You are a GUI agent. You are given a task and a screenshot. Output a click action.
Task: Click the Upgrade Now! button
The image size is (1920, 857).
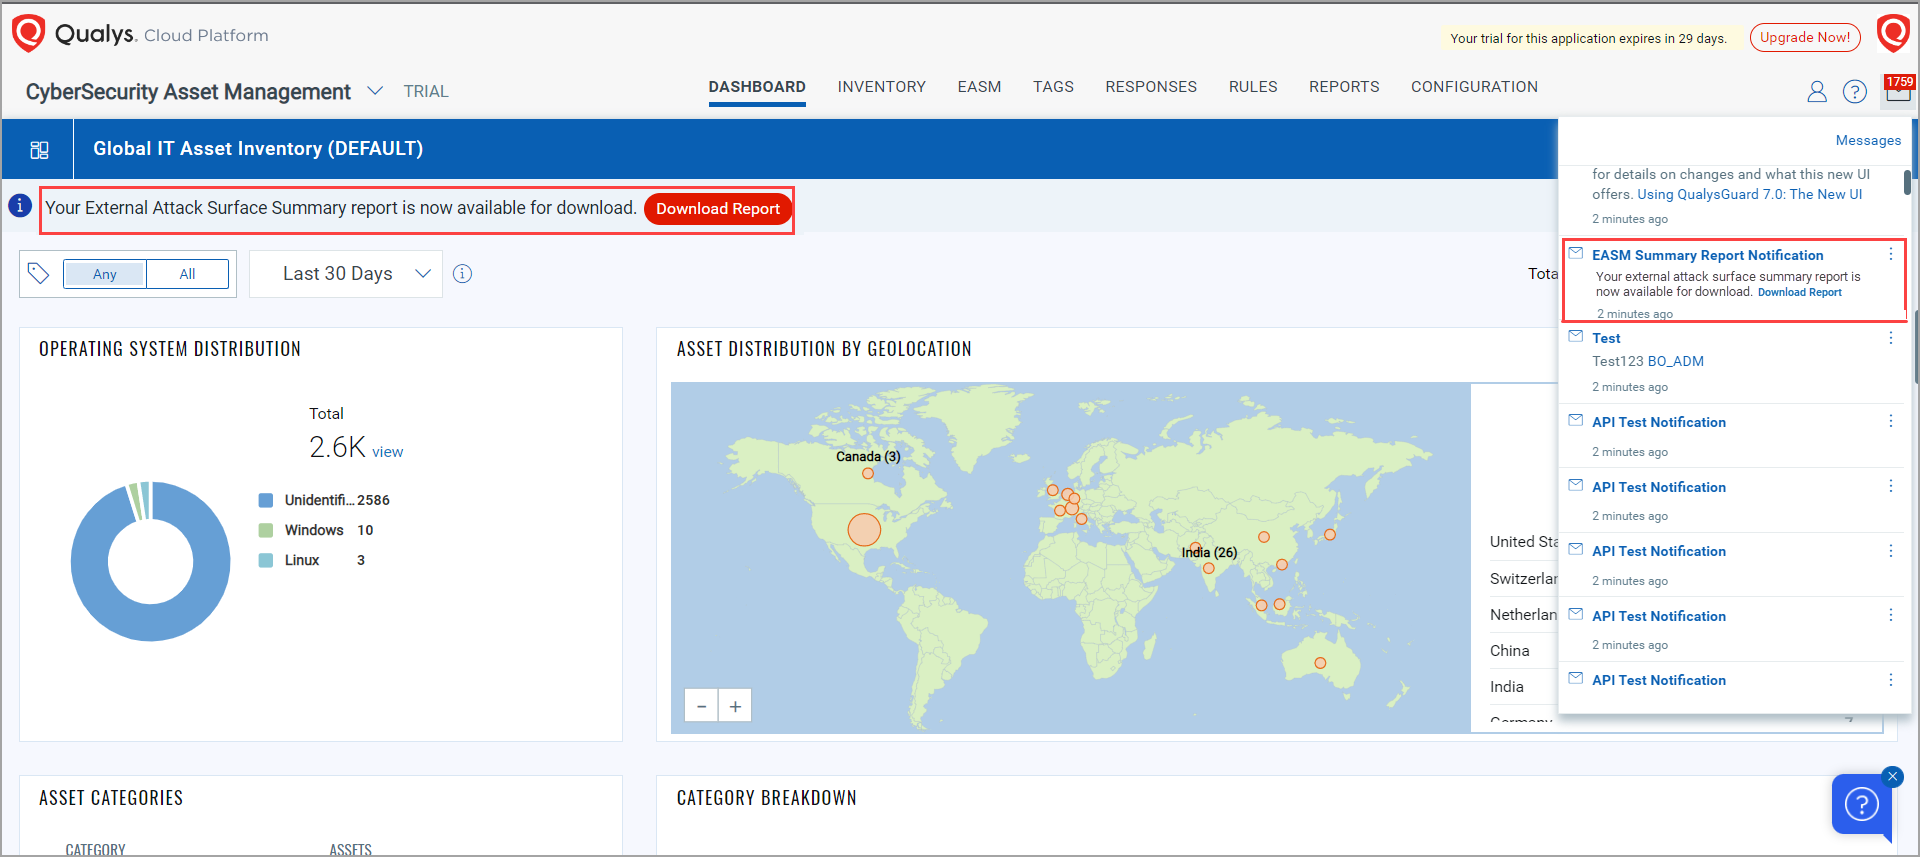click(1805, 37)
